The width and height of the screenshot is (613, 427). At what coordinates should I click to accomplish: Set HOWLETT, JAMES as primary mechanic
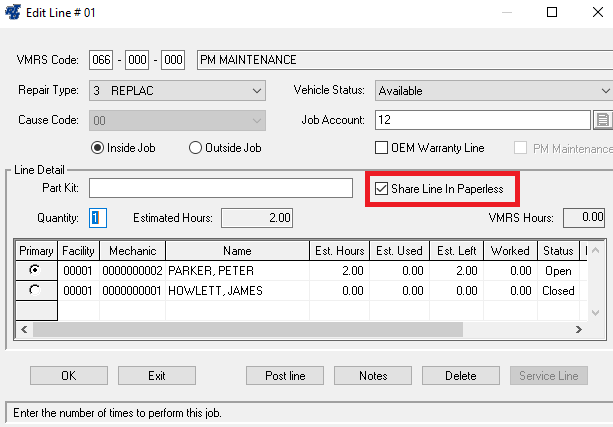point(37,291)
